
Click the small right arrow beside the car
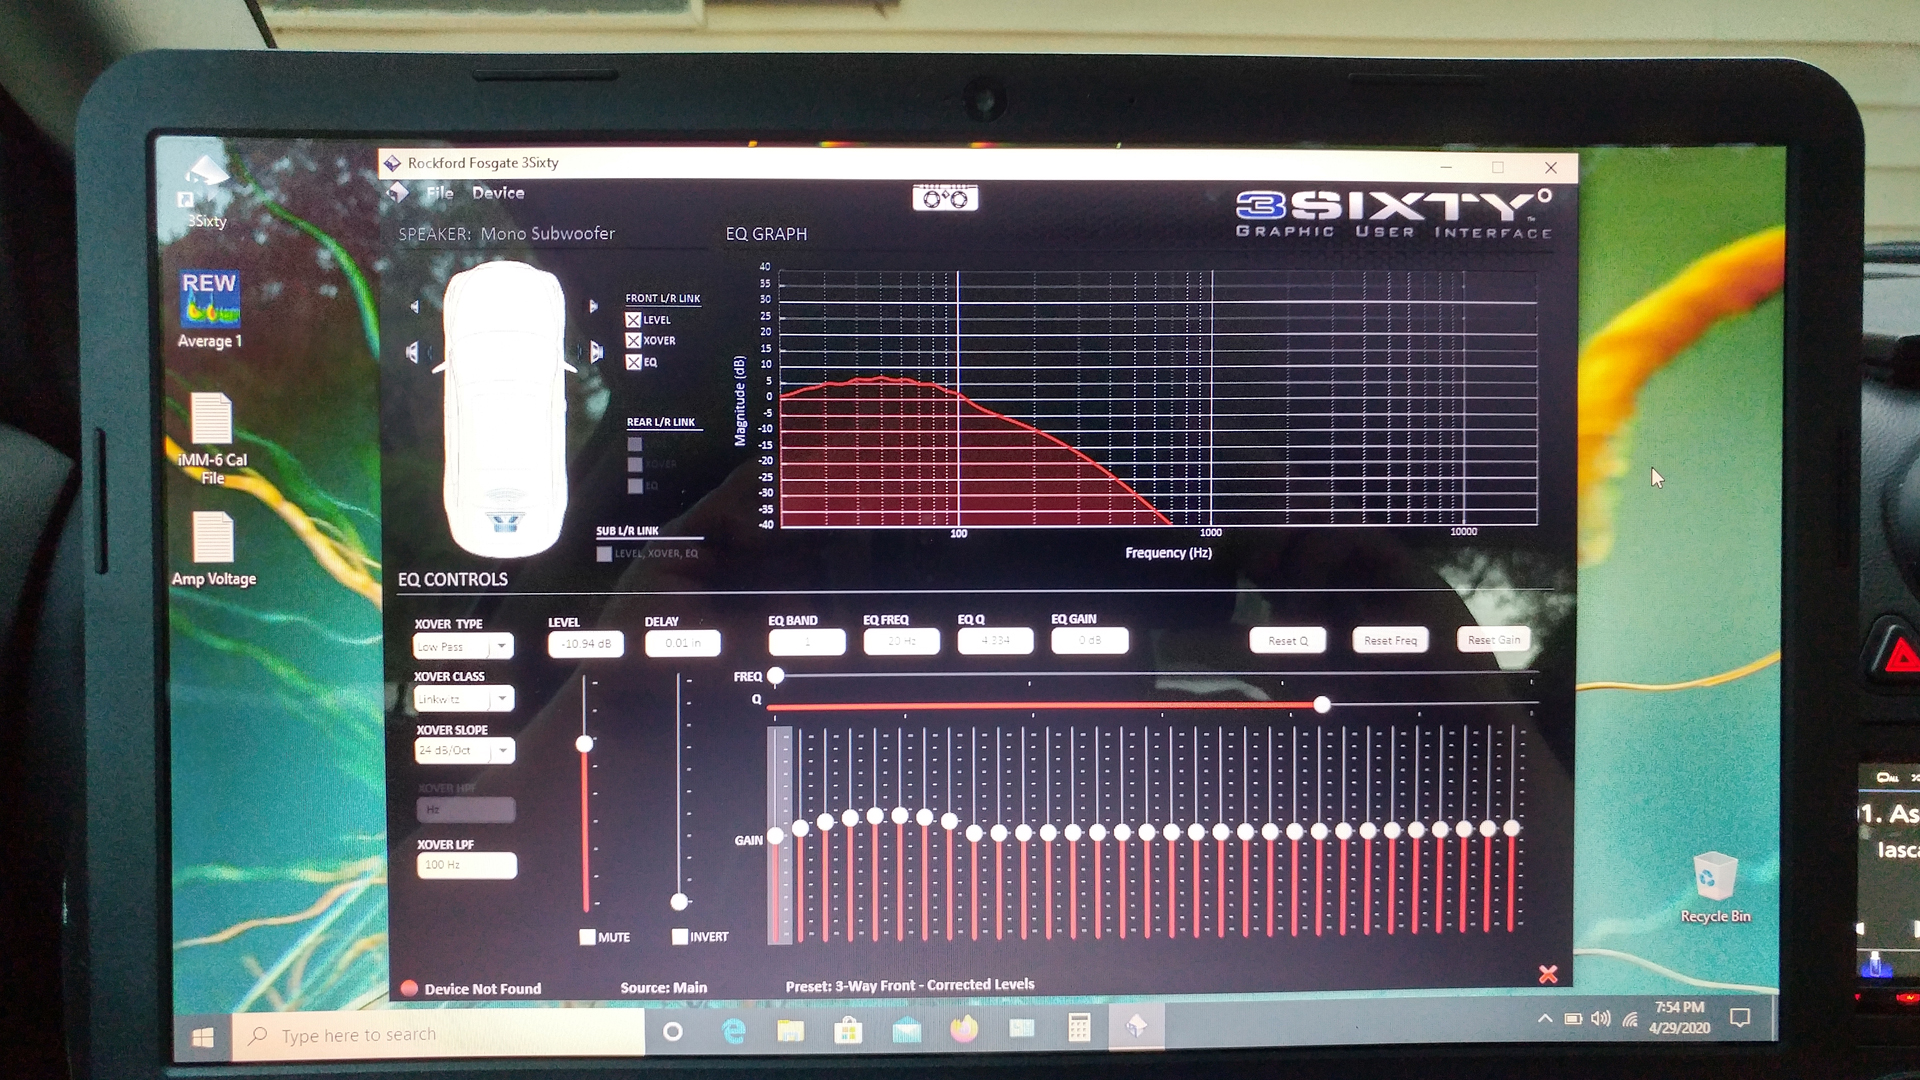[593, 306]
